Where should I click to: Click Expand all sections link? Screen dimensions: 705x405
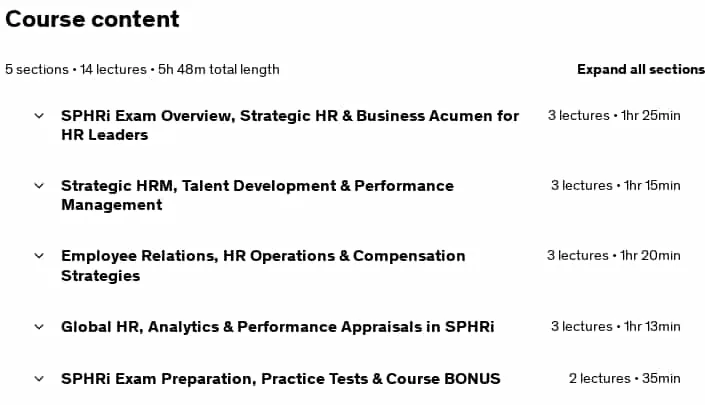pos(641,69)
